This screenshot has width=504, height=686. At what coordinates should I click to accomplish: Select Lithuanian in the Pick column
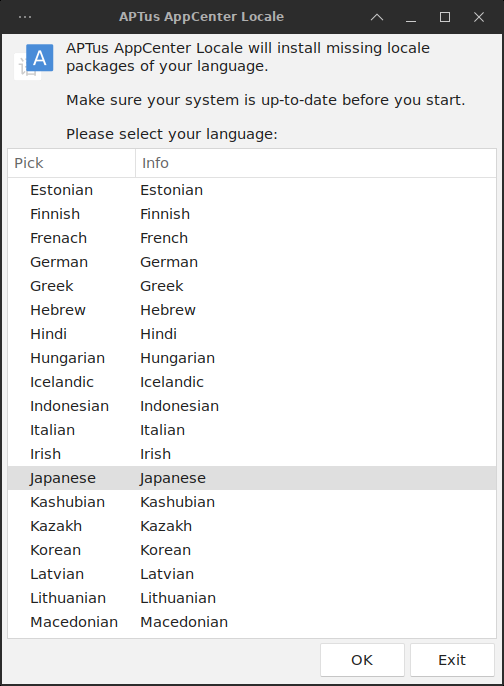(x=68, y=598)
